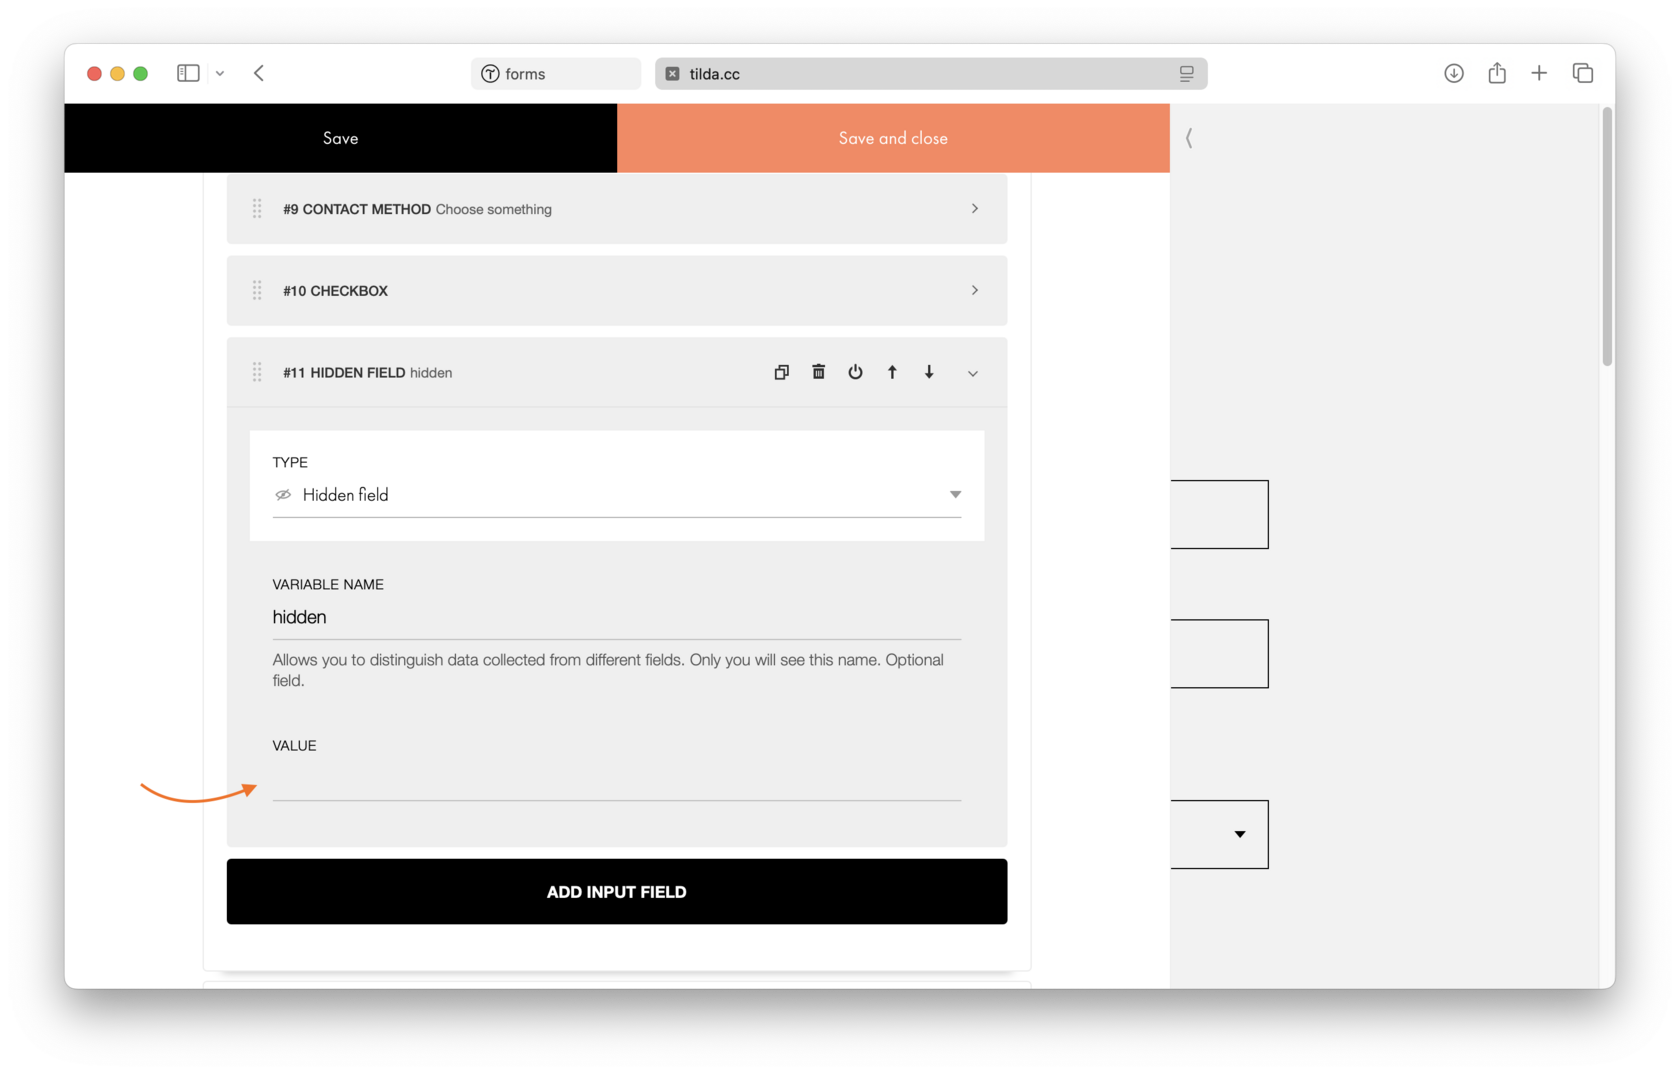Click the tilda.cc address bar
Screen dimensions: 1680x1074
click(931, 74)
